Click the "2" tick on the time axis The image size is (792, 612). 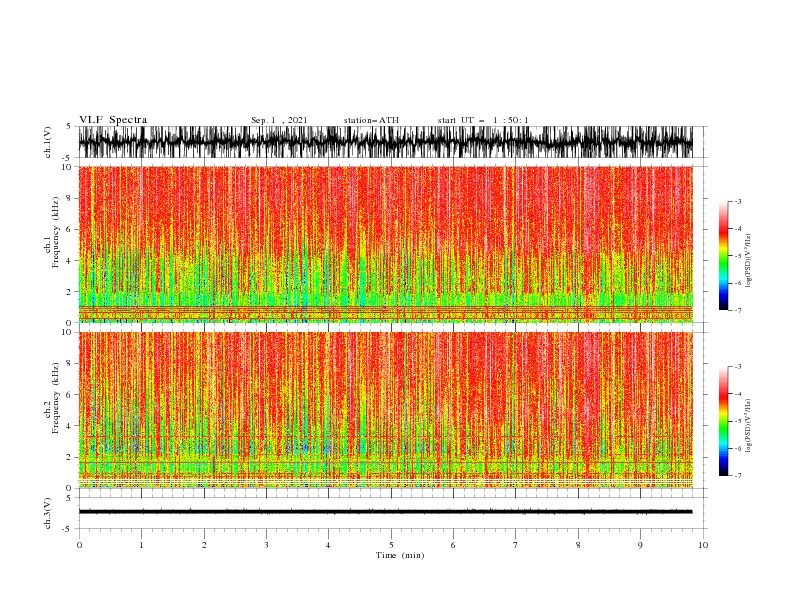click(x=204, y=545)
